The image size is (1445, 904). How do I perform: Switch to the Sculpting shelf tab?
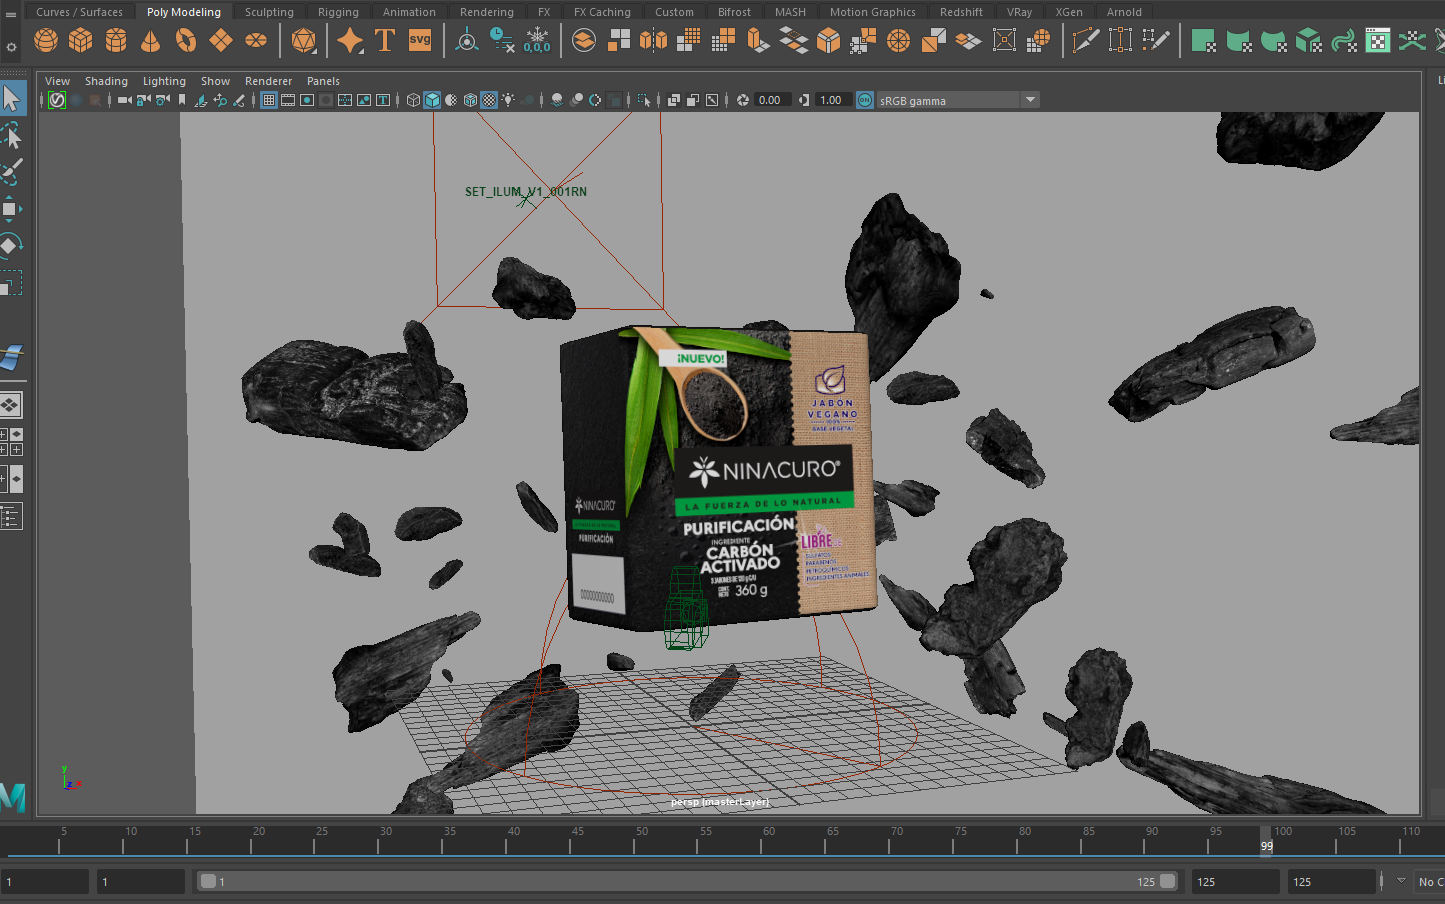[269, 12]
